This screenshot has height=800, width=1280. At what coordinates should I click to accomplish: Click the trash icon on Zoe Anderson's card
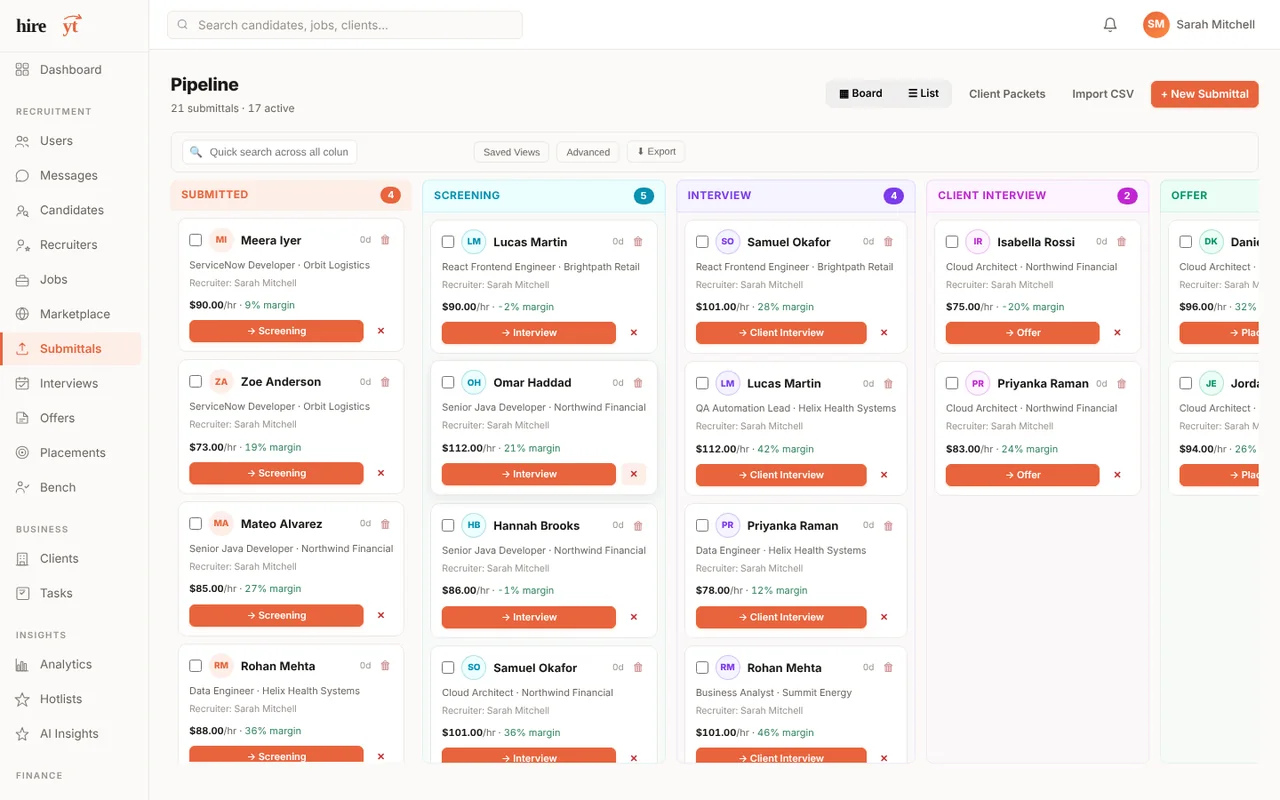pos(386,382)
